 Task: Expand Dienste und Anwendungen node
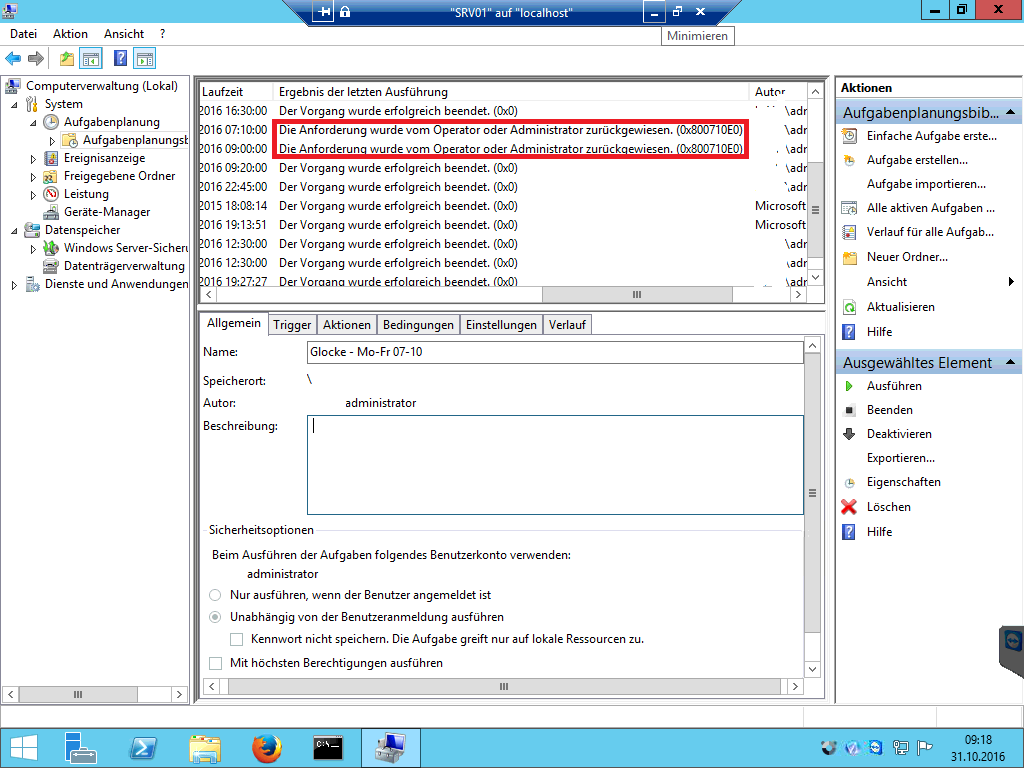(x=14, y=284)
